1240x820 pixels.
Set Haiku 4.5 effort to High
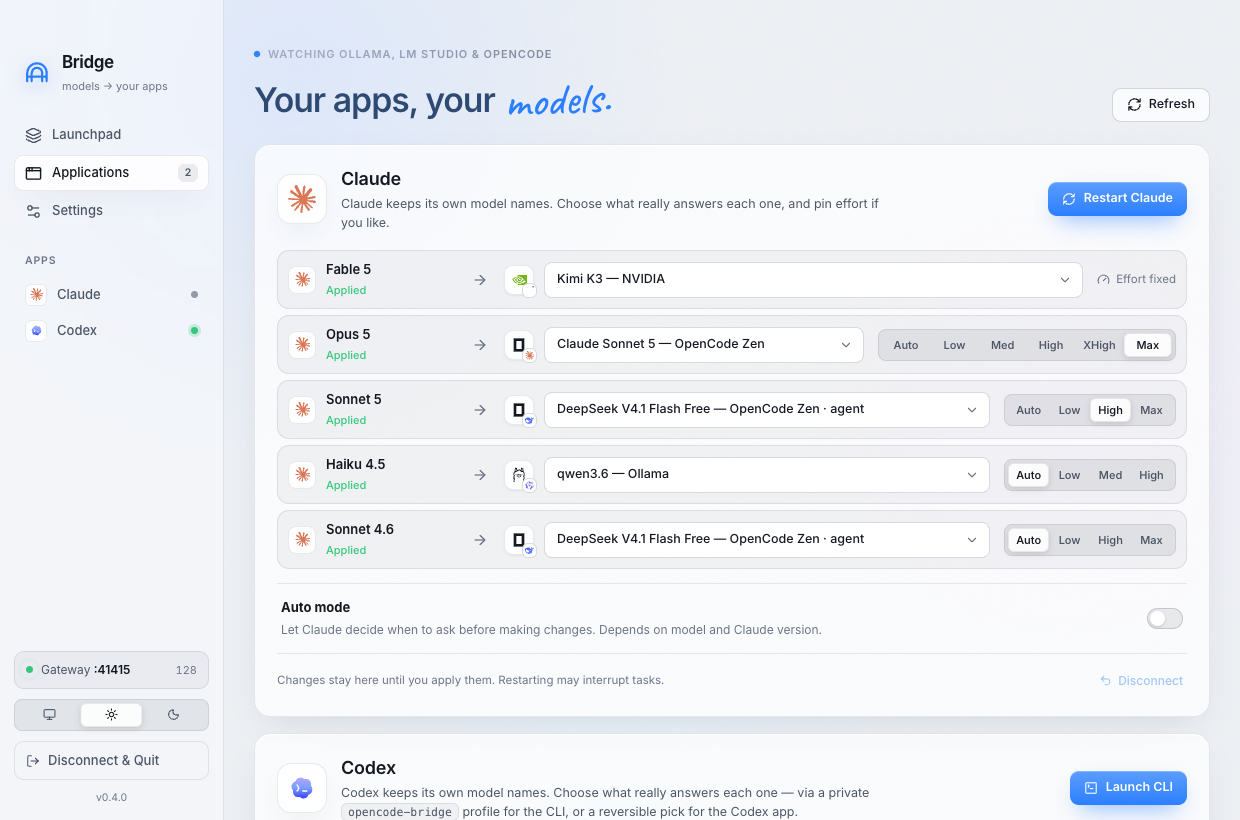point(1151,475)
